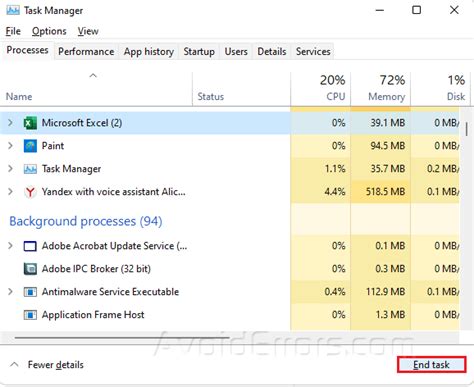Click the 0.4% CPU cell

pos(320,292)
